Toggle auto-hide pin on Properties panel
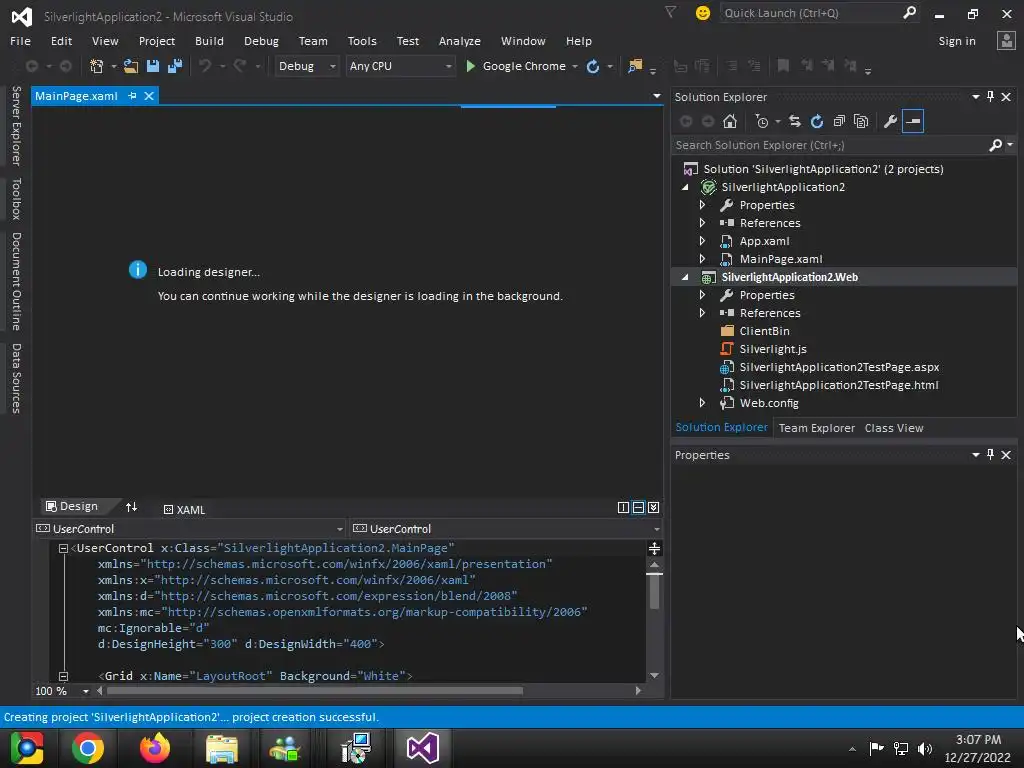Viewport: 1024px width, 768px height. [x=991, y=455]
